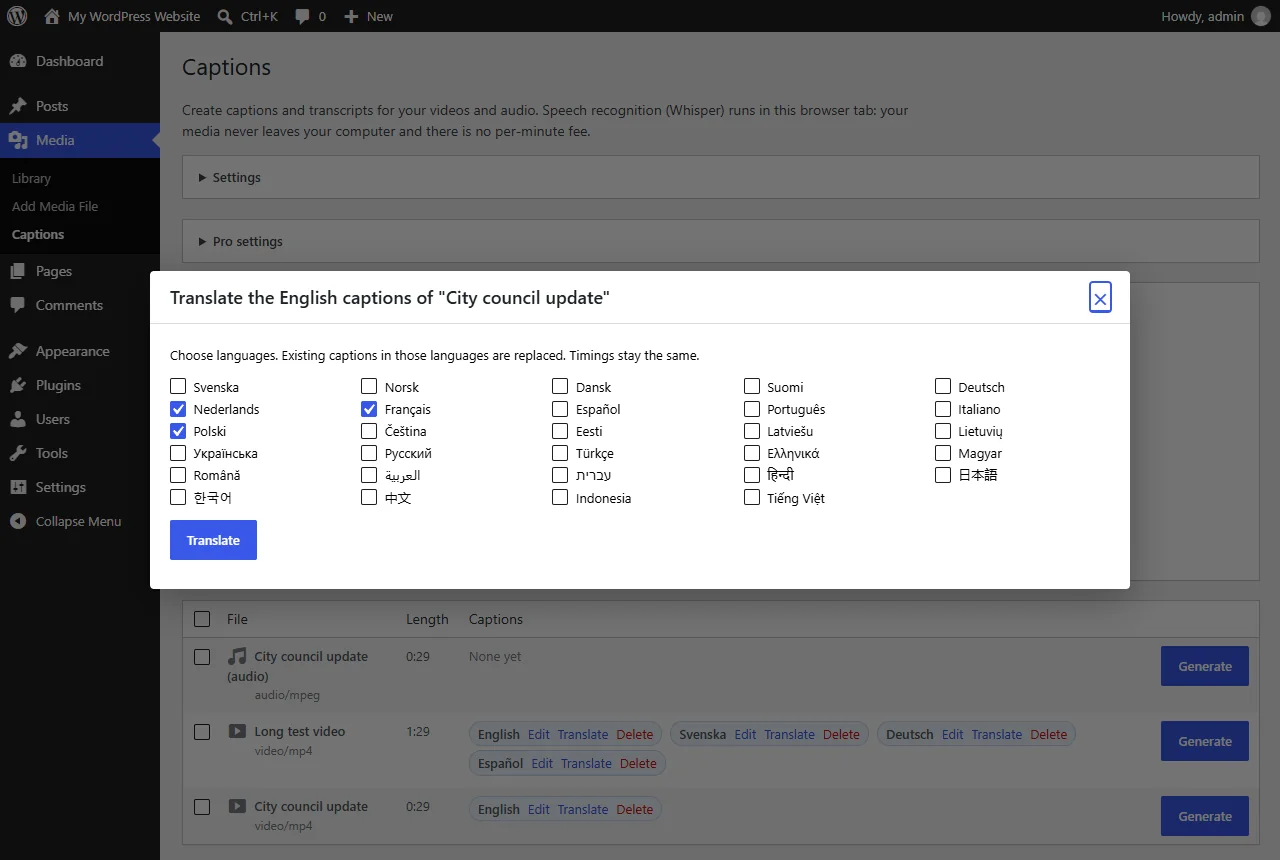The image size is (1280, 860).
Task: Click the audio note thumbnail of City council update
Action: tap(237, 656)
